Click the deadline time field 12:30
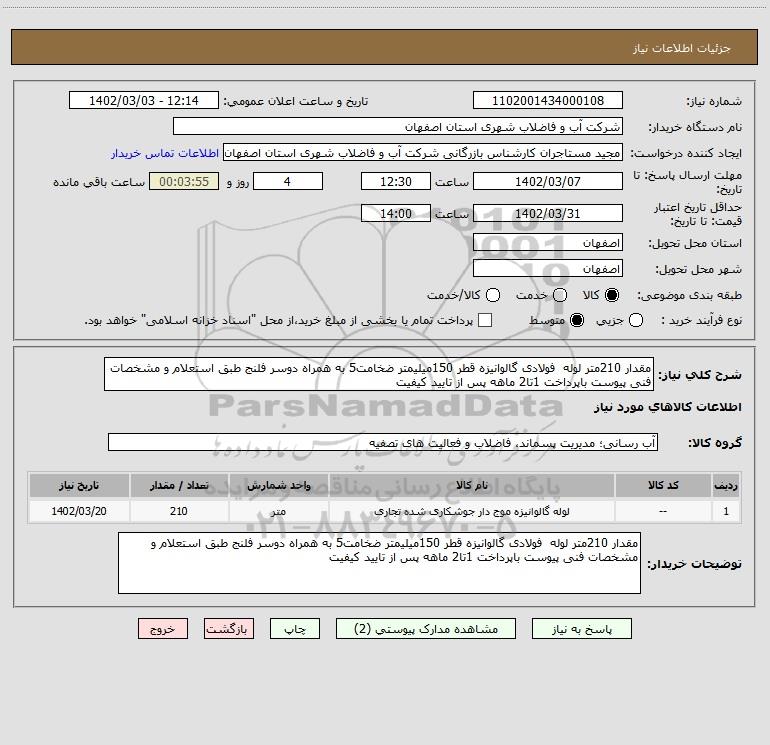The image size is (770, 745). pos(396,181)
